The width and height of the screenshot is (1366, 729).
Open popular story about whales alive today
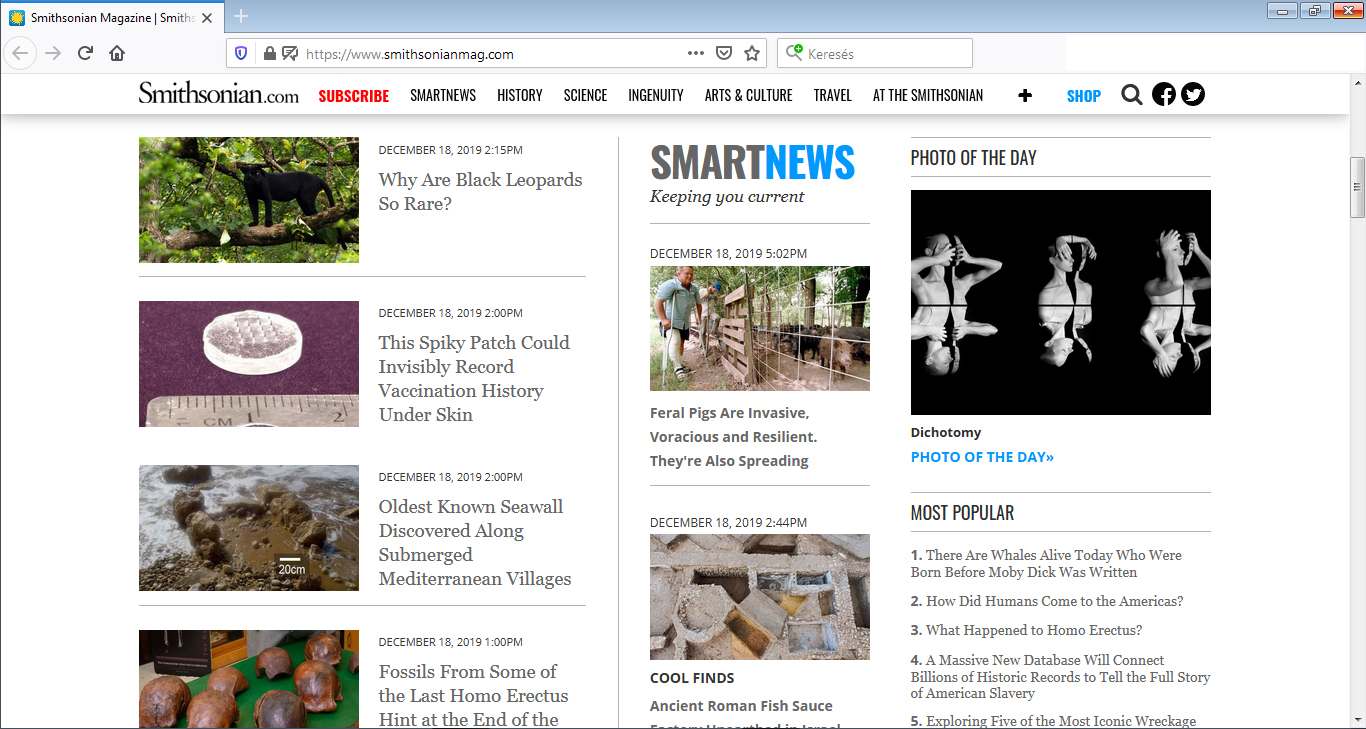[1046, 564]
